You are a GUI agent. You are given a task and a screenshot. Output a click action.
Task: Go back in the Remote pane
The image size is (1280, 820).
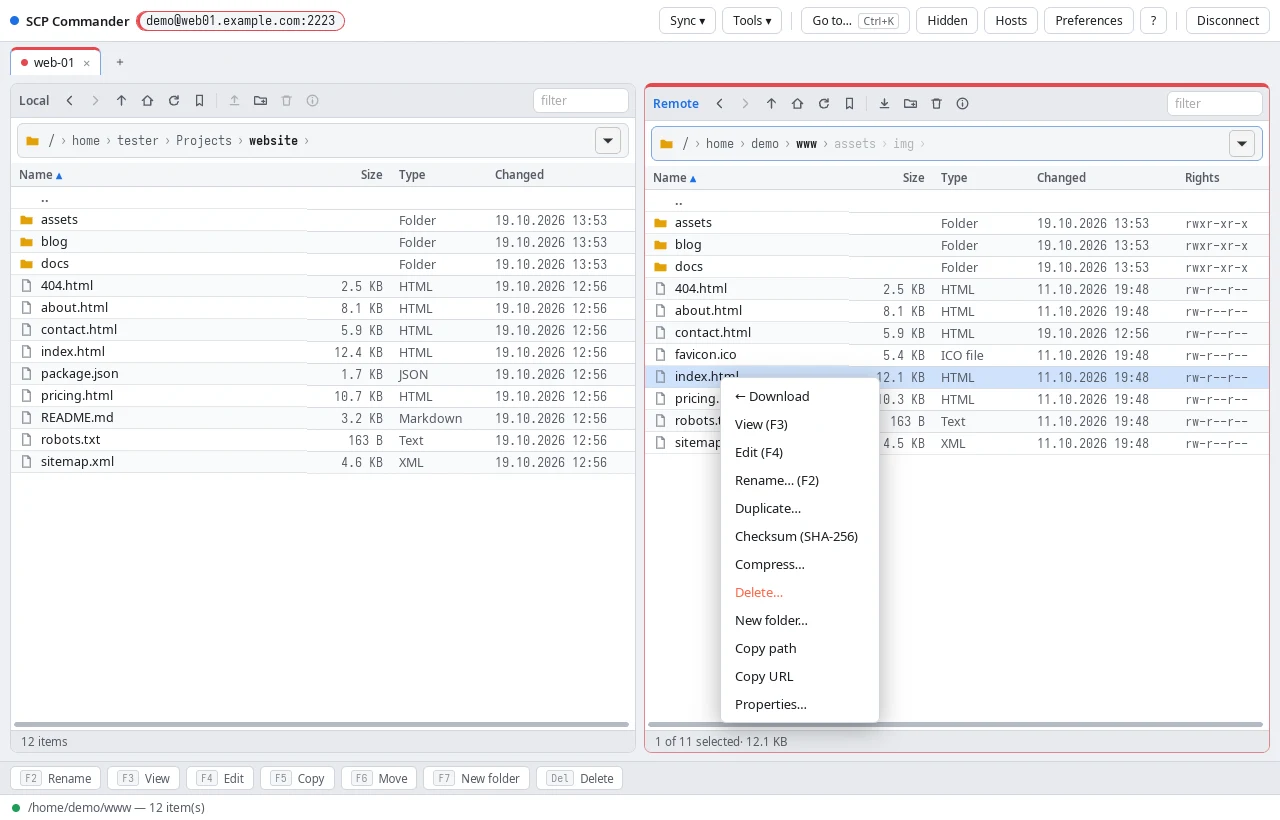[x=719, y=103]
